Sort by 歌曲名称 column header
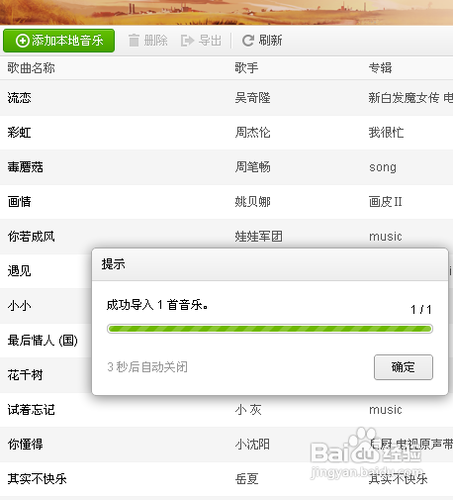This screenshot has width=453, height=500. [x=31, y=68]
